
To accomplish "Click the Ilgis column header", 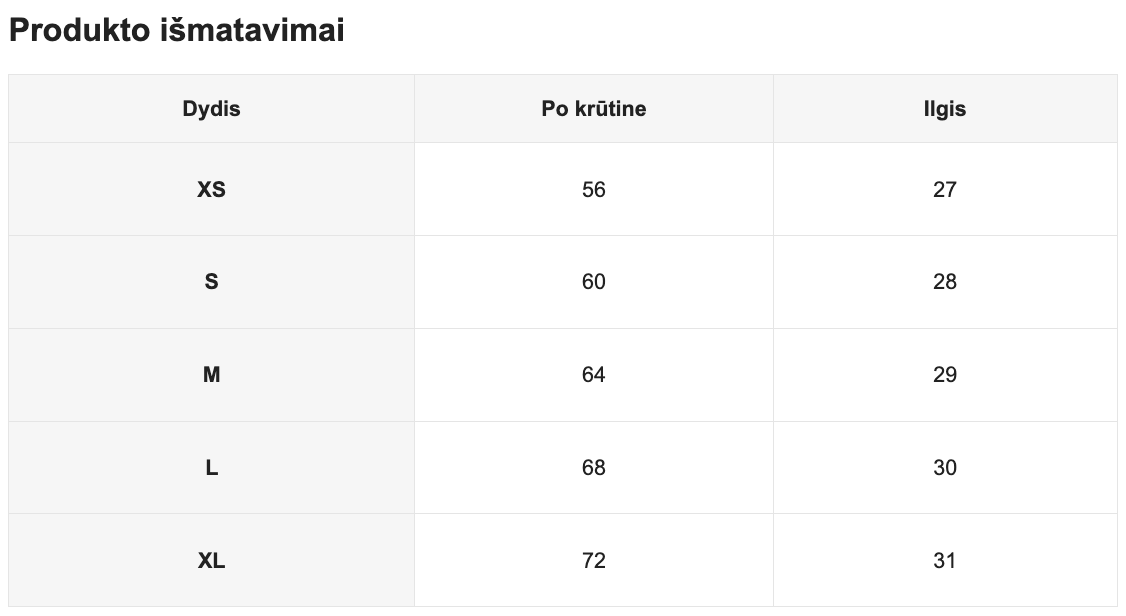I will [944, 109].
